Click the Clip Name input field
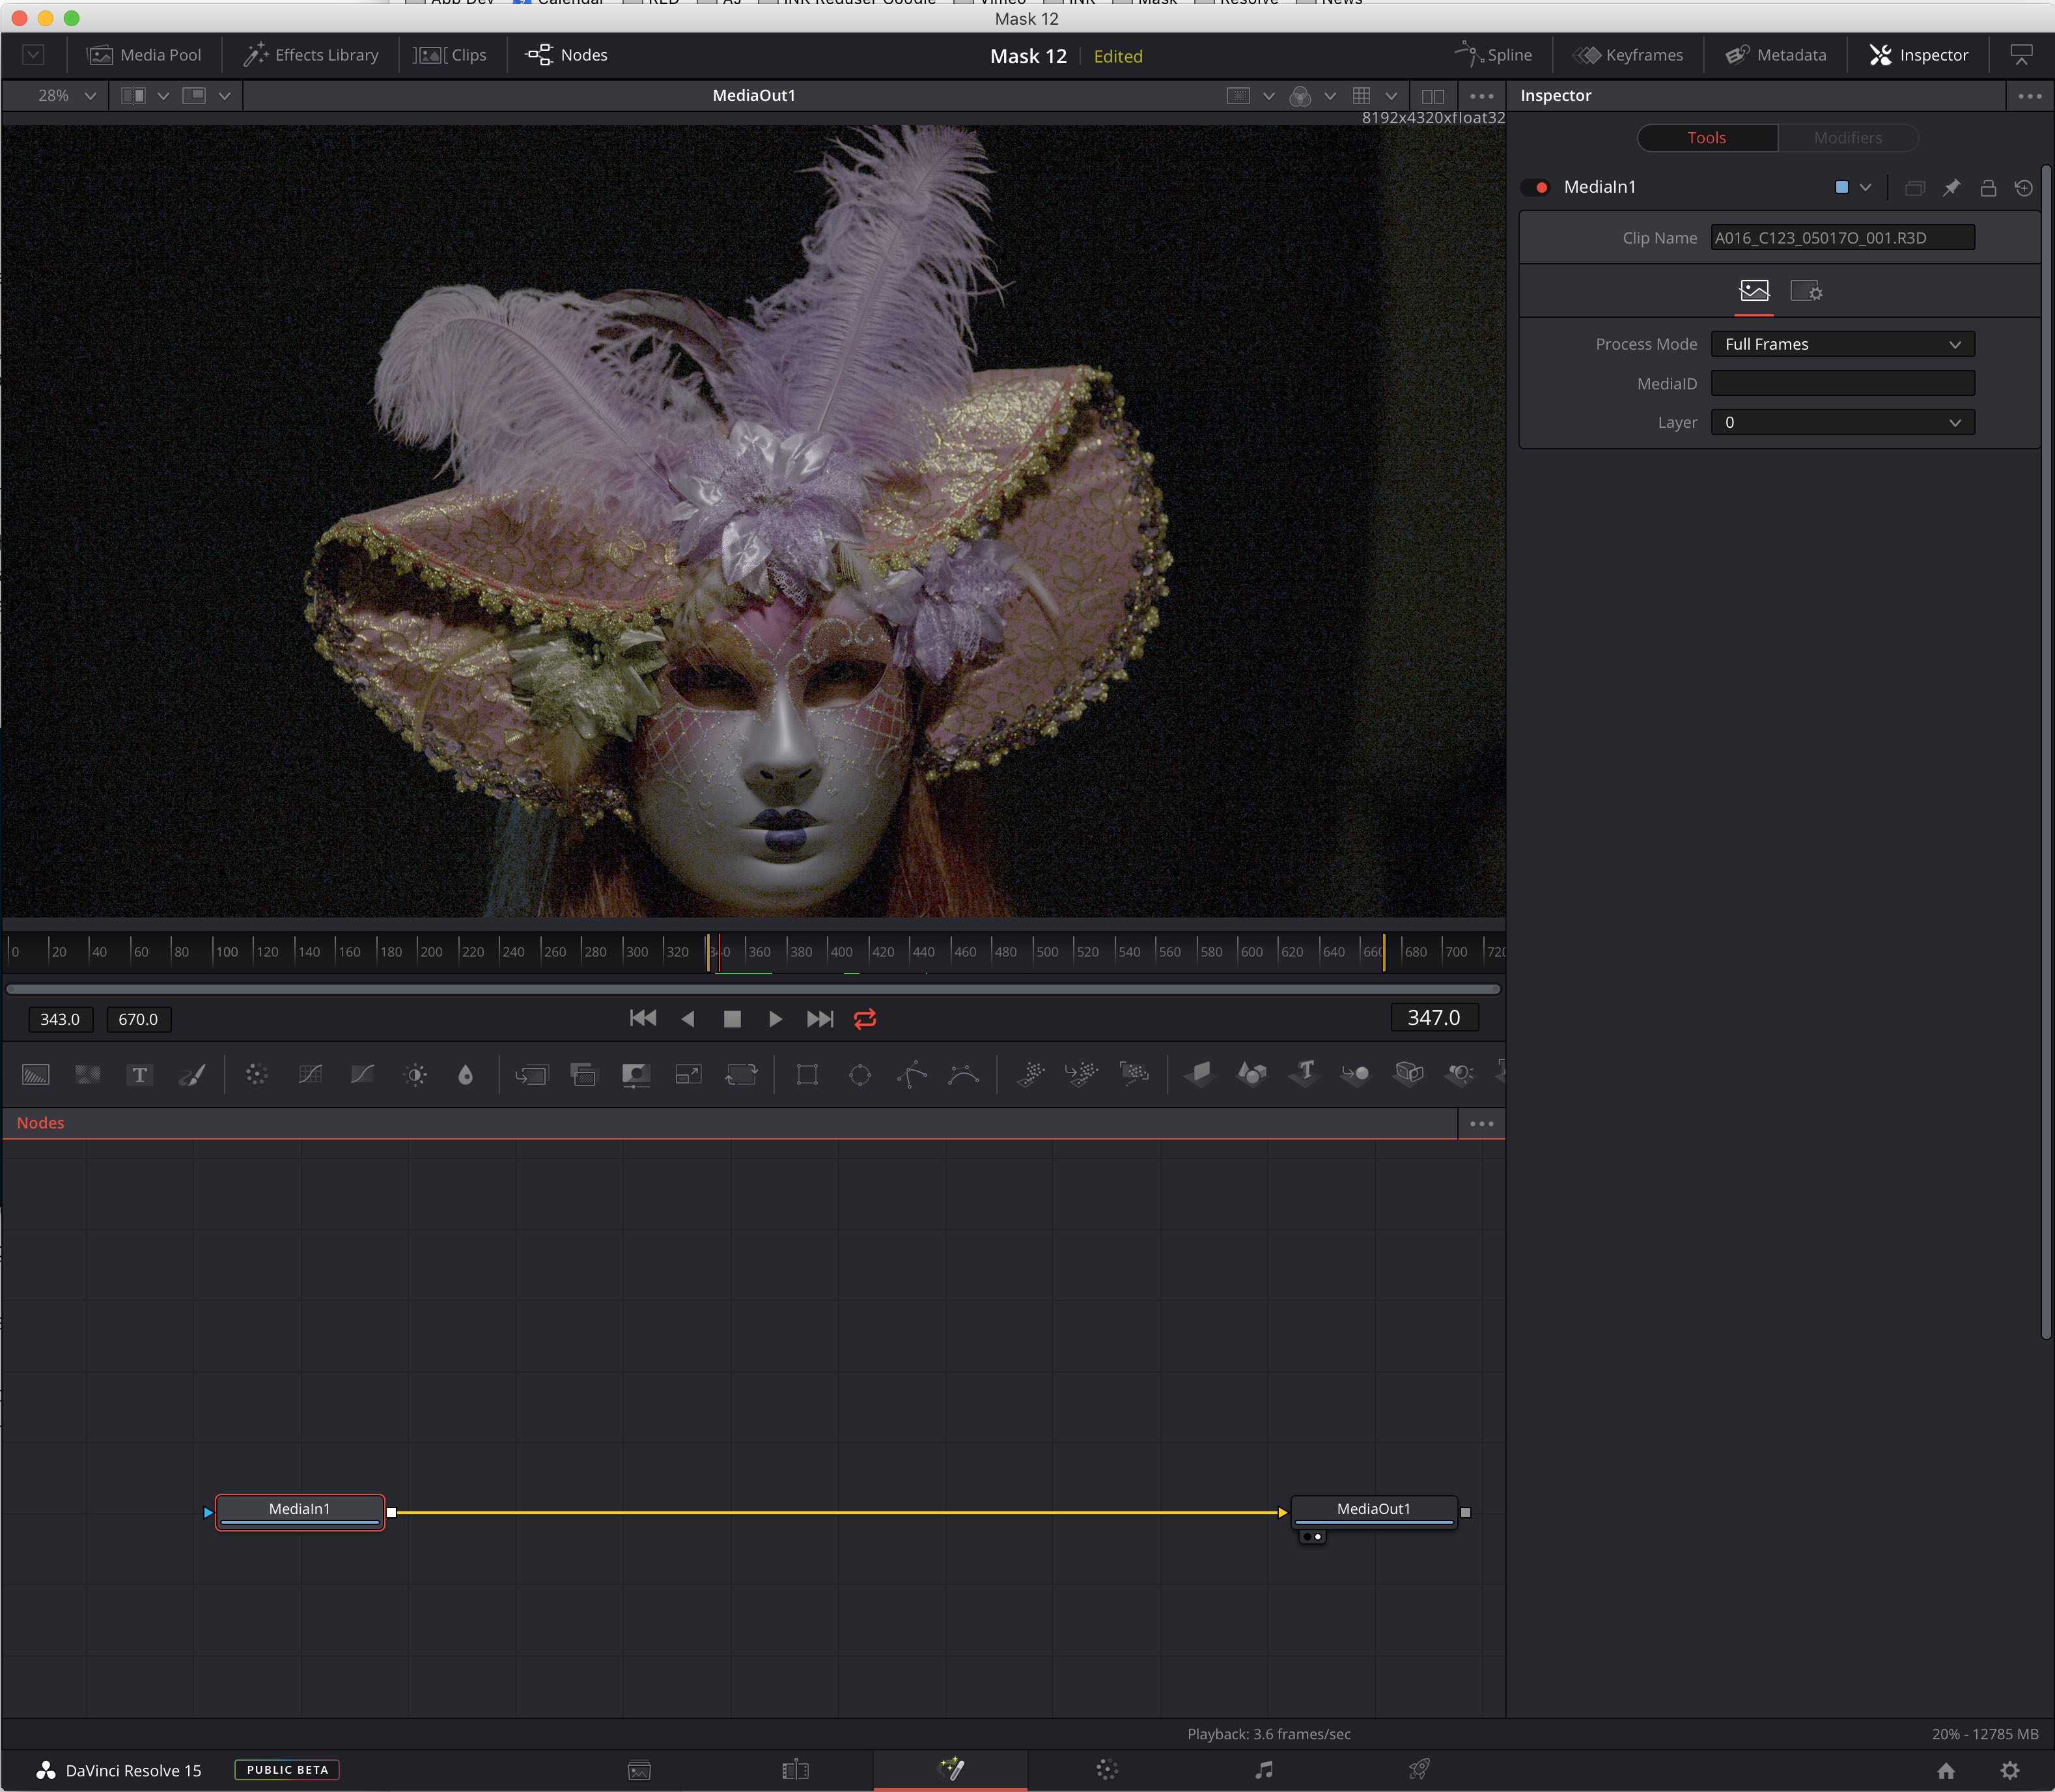The width and height of the screenshot is (2055, 1792). click(x=1842, y=238)
